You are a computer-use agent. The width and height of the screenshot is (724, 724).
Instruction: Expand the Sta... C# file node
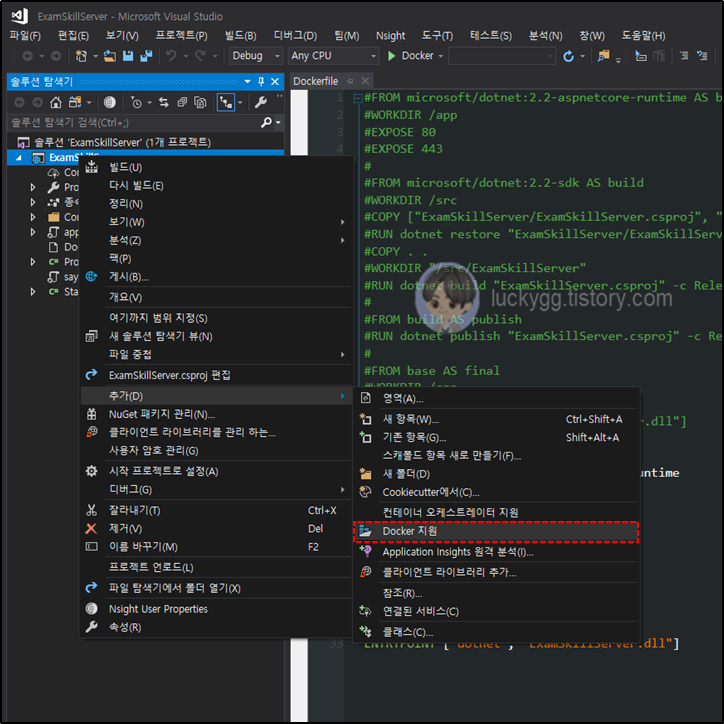click(33, 292)
